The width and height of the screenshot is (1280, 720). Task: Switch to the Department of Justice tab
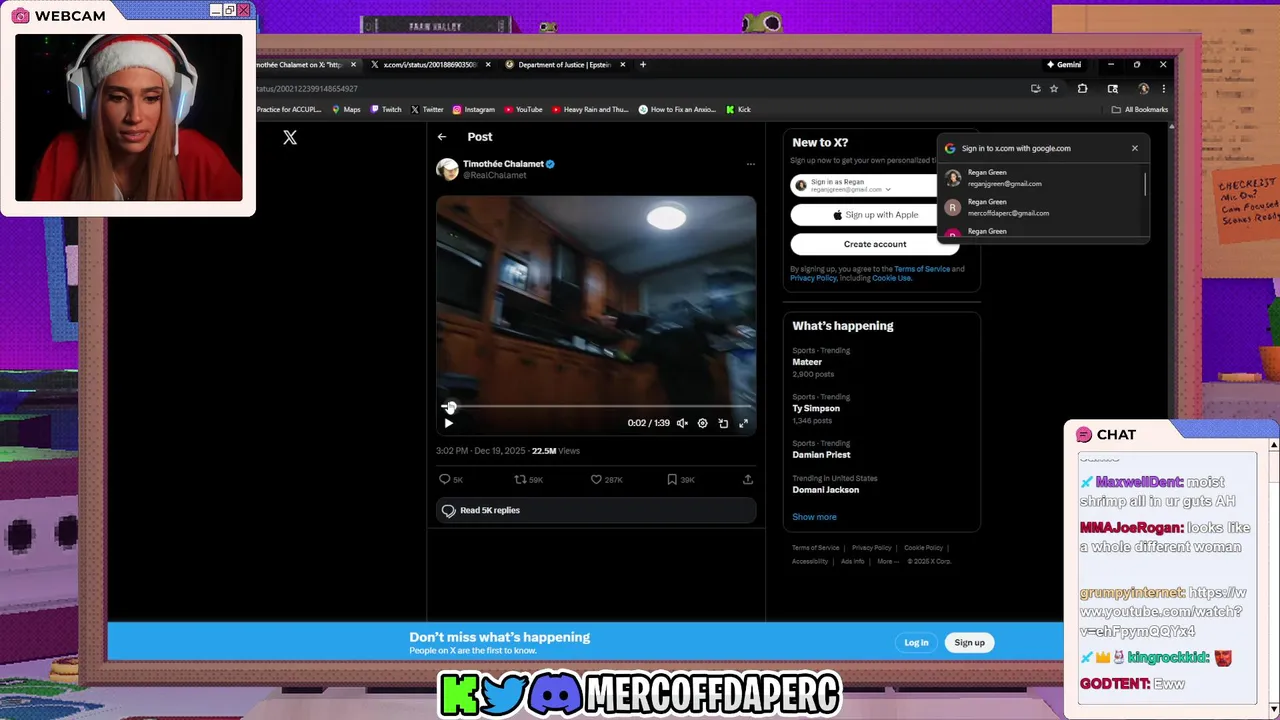[x=564, y=65]
